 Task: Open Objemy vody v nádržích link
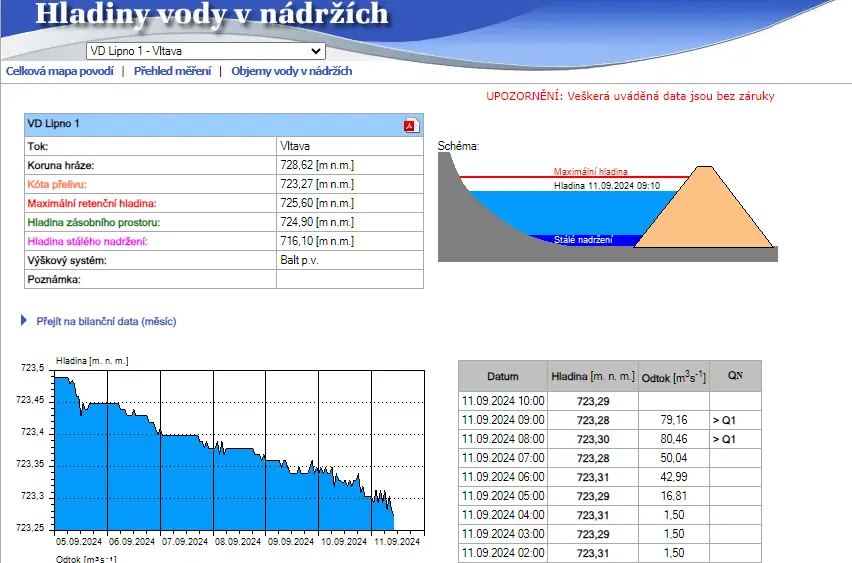[292, 71]
